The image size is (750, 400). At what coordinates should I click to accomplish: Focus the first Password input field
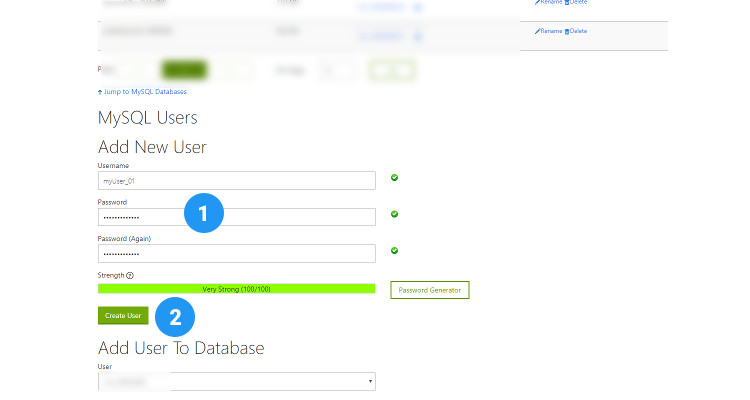(x=237, y=217)
